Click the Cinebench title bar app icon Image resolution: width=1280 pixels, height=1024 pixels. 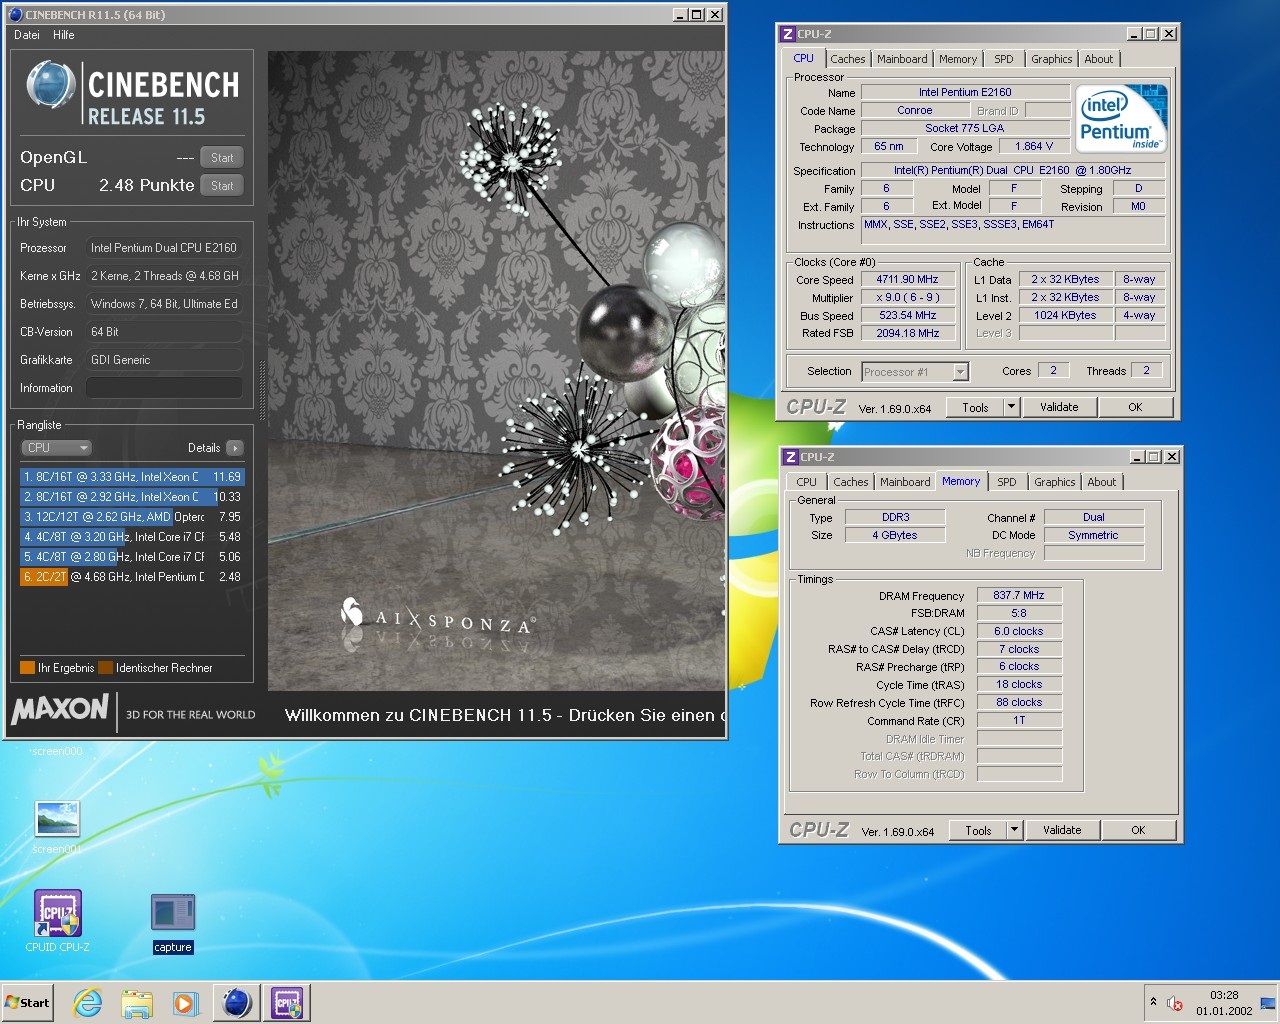15,15
